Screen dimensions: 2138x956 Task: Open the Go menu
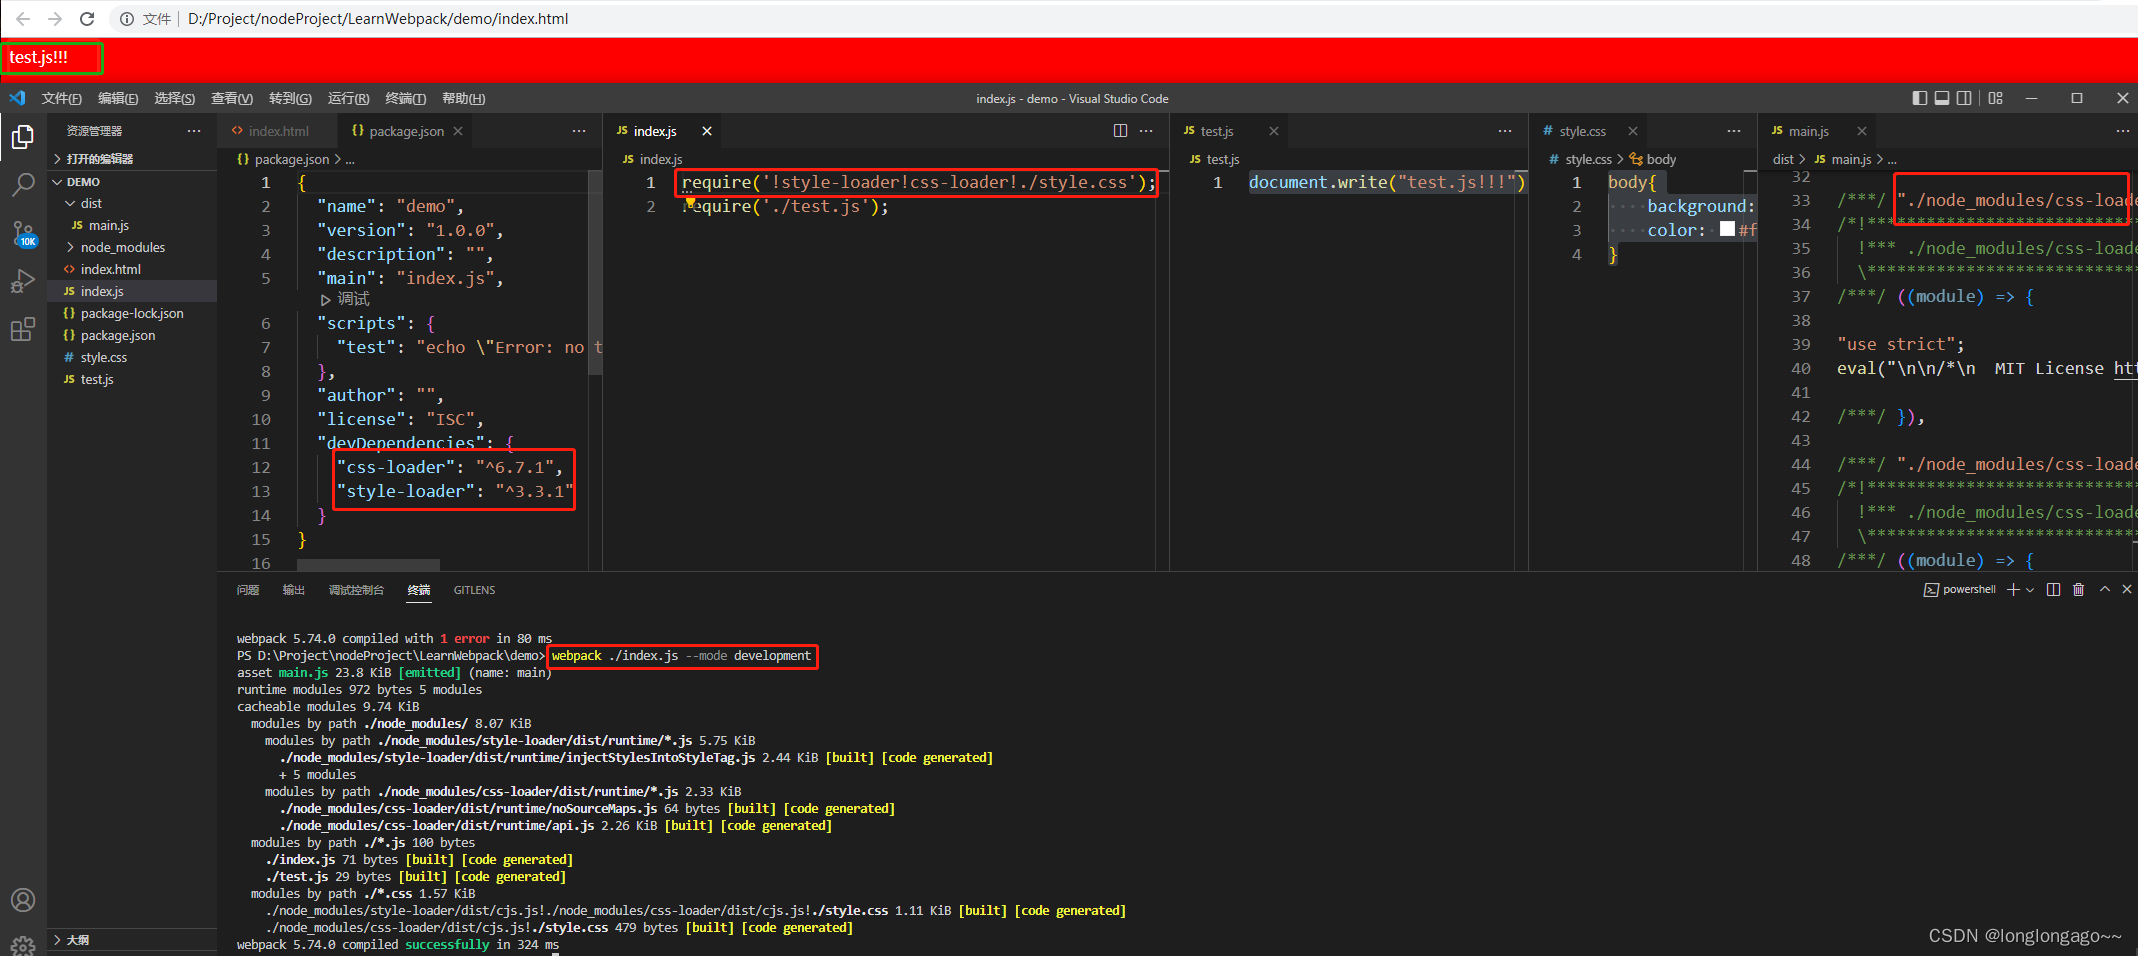[x=290, y=98]
